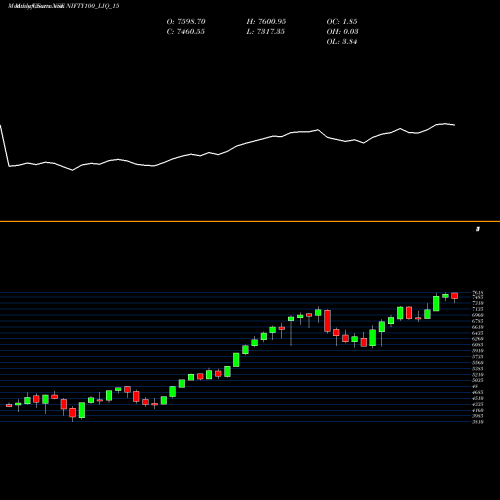Viewport: 500px width, 500px height.
Task: Click the tall red candle after the mid-chart peak
Action: point(327,321)
